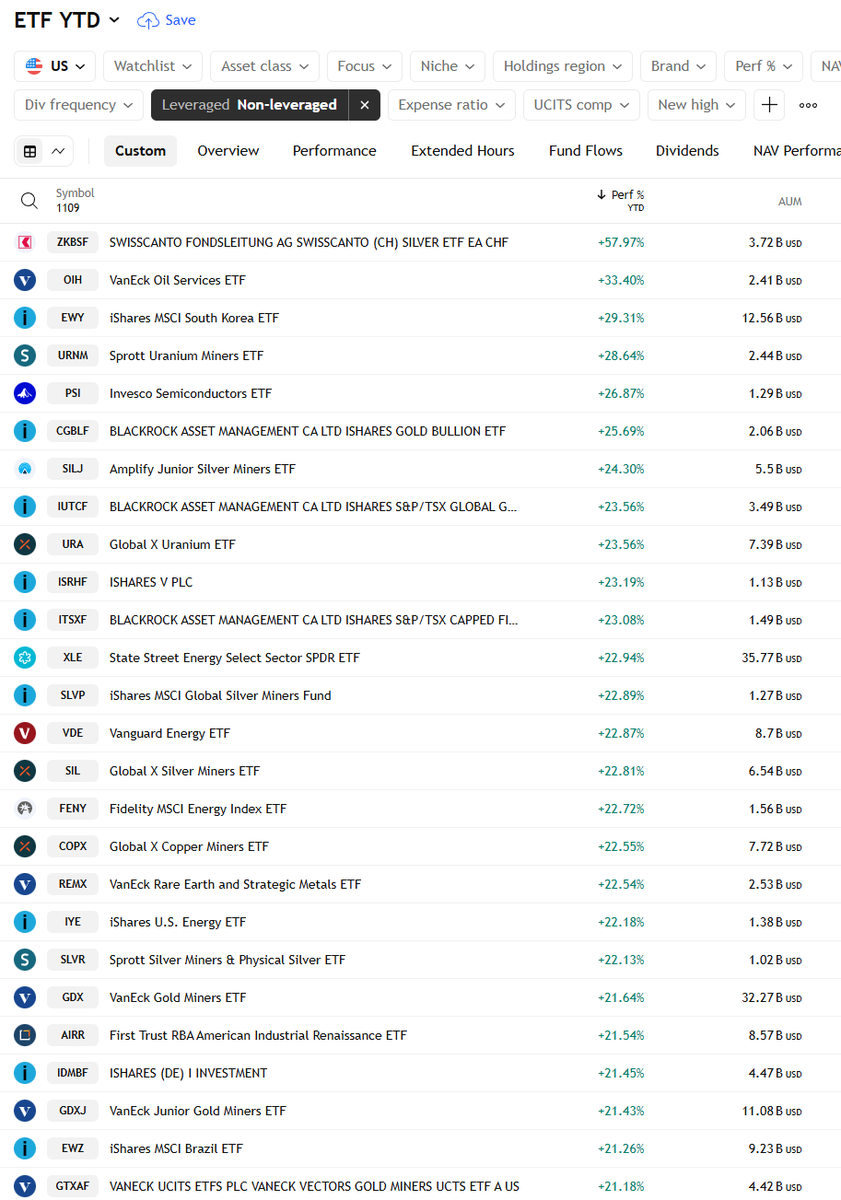Click the EWY iShares logo icon
This screenshot has width=841, height=1200.
coord(25,318)
